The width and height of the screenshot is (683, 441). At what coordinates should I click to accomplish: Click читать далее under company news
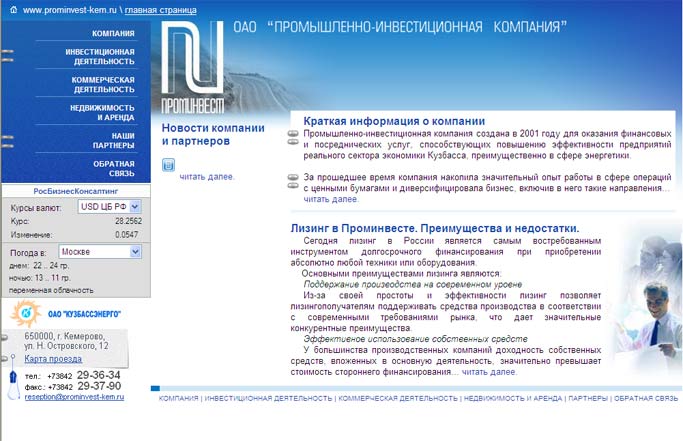tap(207, 176)
